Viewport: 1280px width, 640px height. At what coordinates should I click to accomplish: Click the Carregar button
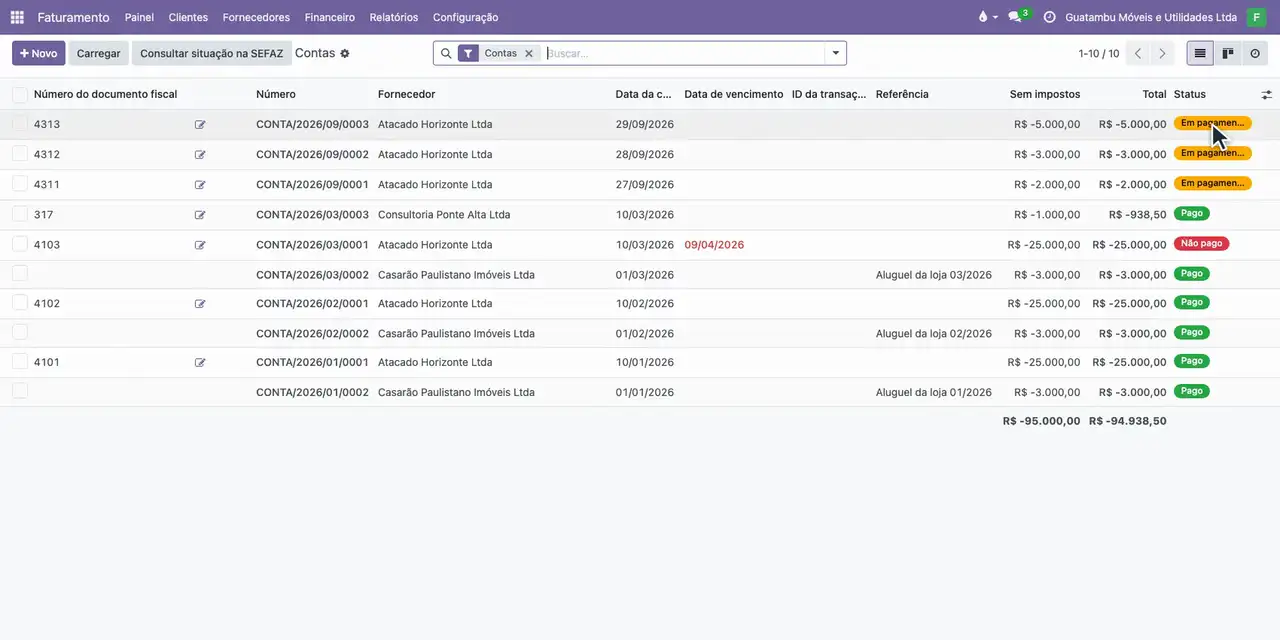98,53
